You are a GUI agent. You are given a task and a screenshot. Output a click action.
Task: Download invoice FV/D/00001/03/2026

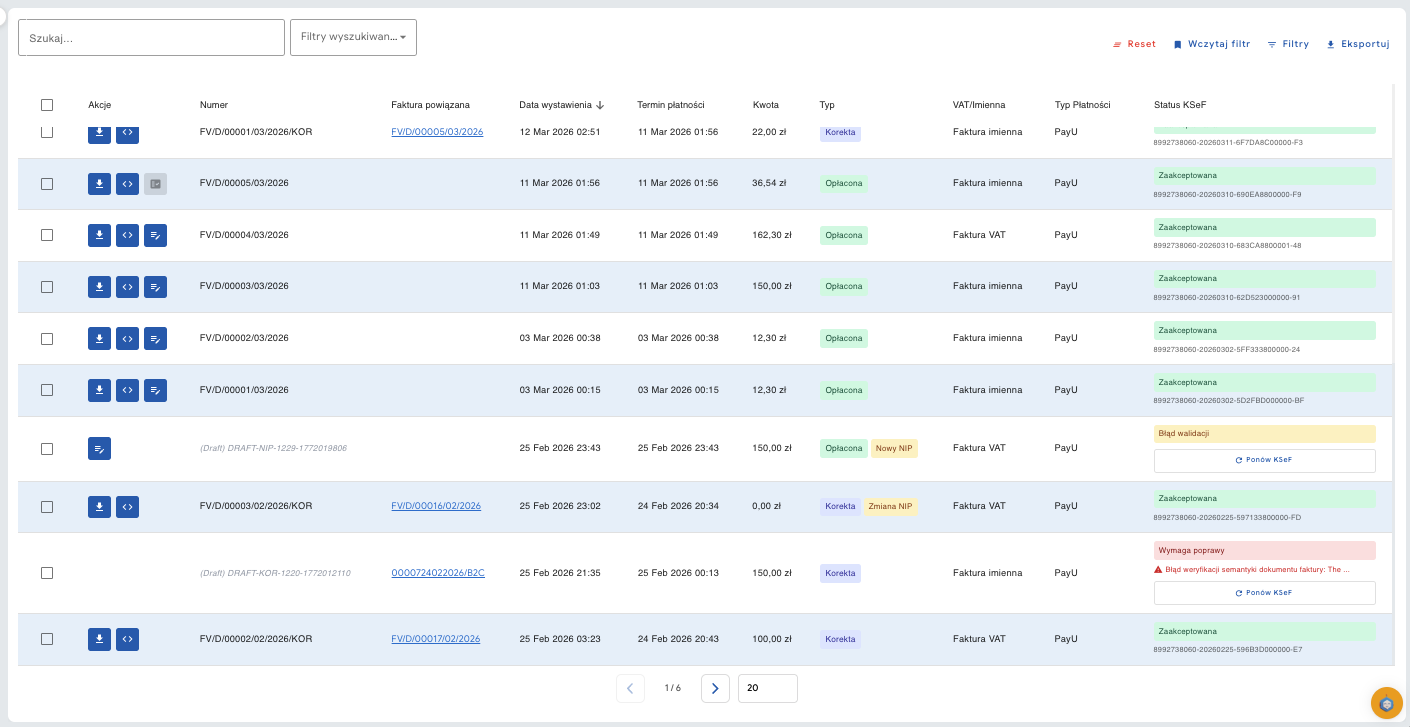click(x=99, y=390)
